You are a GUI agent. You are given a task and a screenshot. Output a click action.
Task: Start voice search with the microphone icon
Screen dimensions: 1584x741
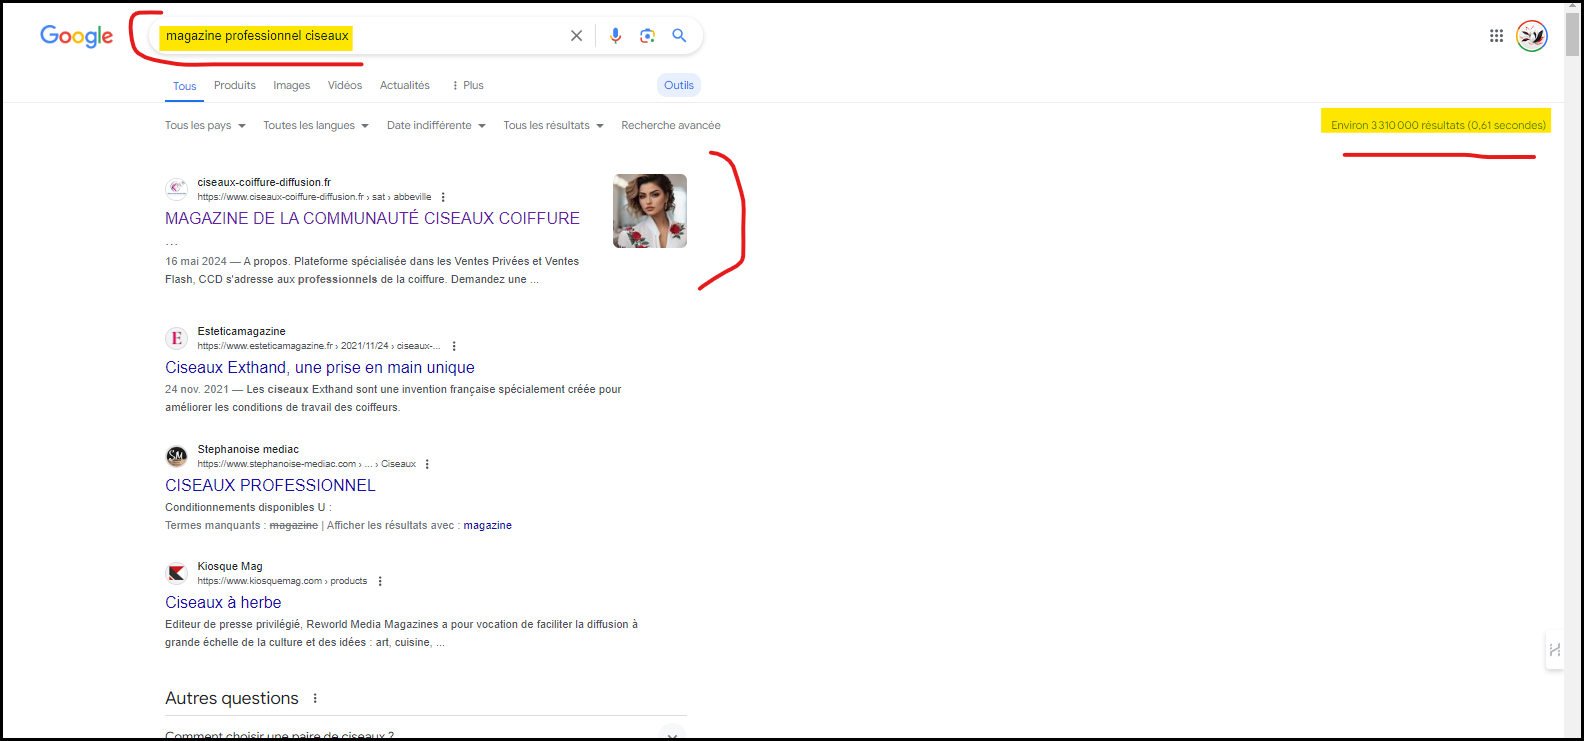615,36
